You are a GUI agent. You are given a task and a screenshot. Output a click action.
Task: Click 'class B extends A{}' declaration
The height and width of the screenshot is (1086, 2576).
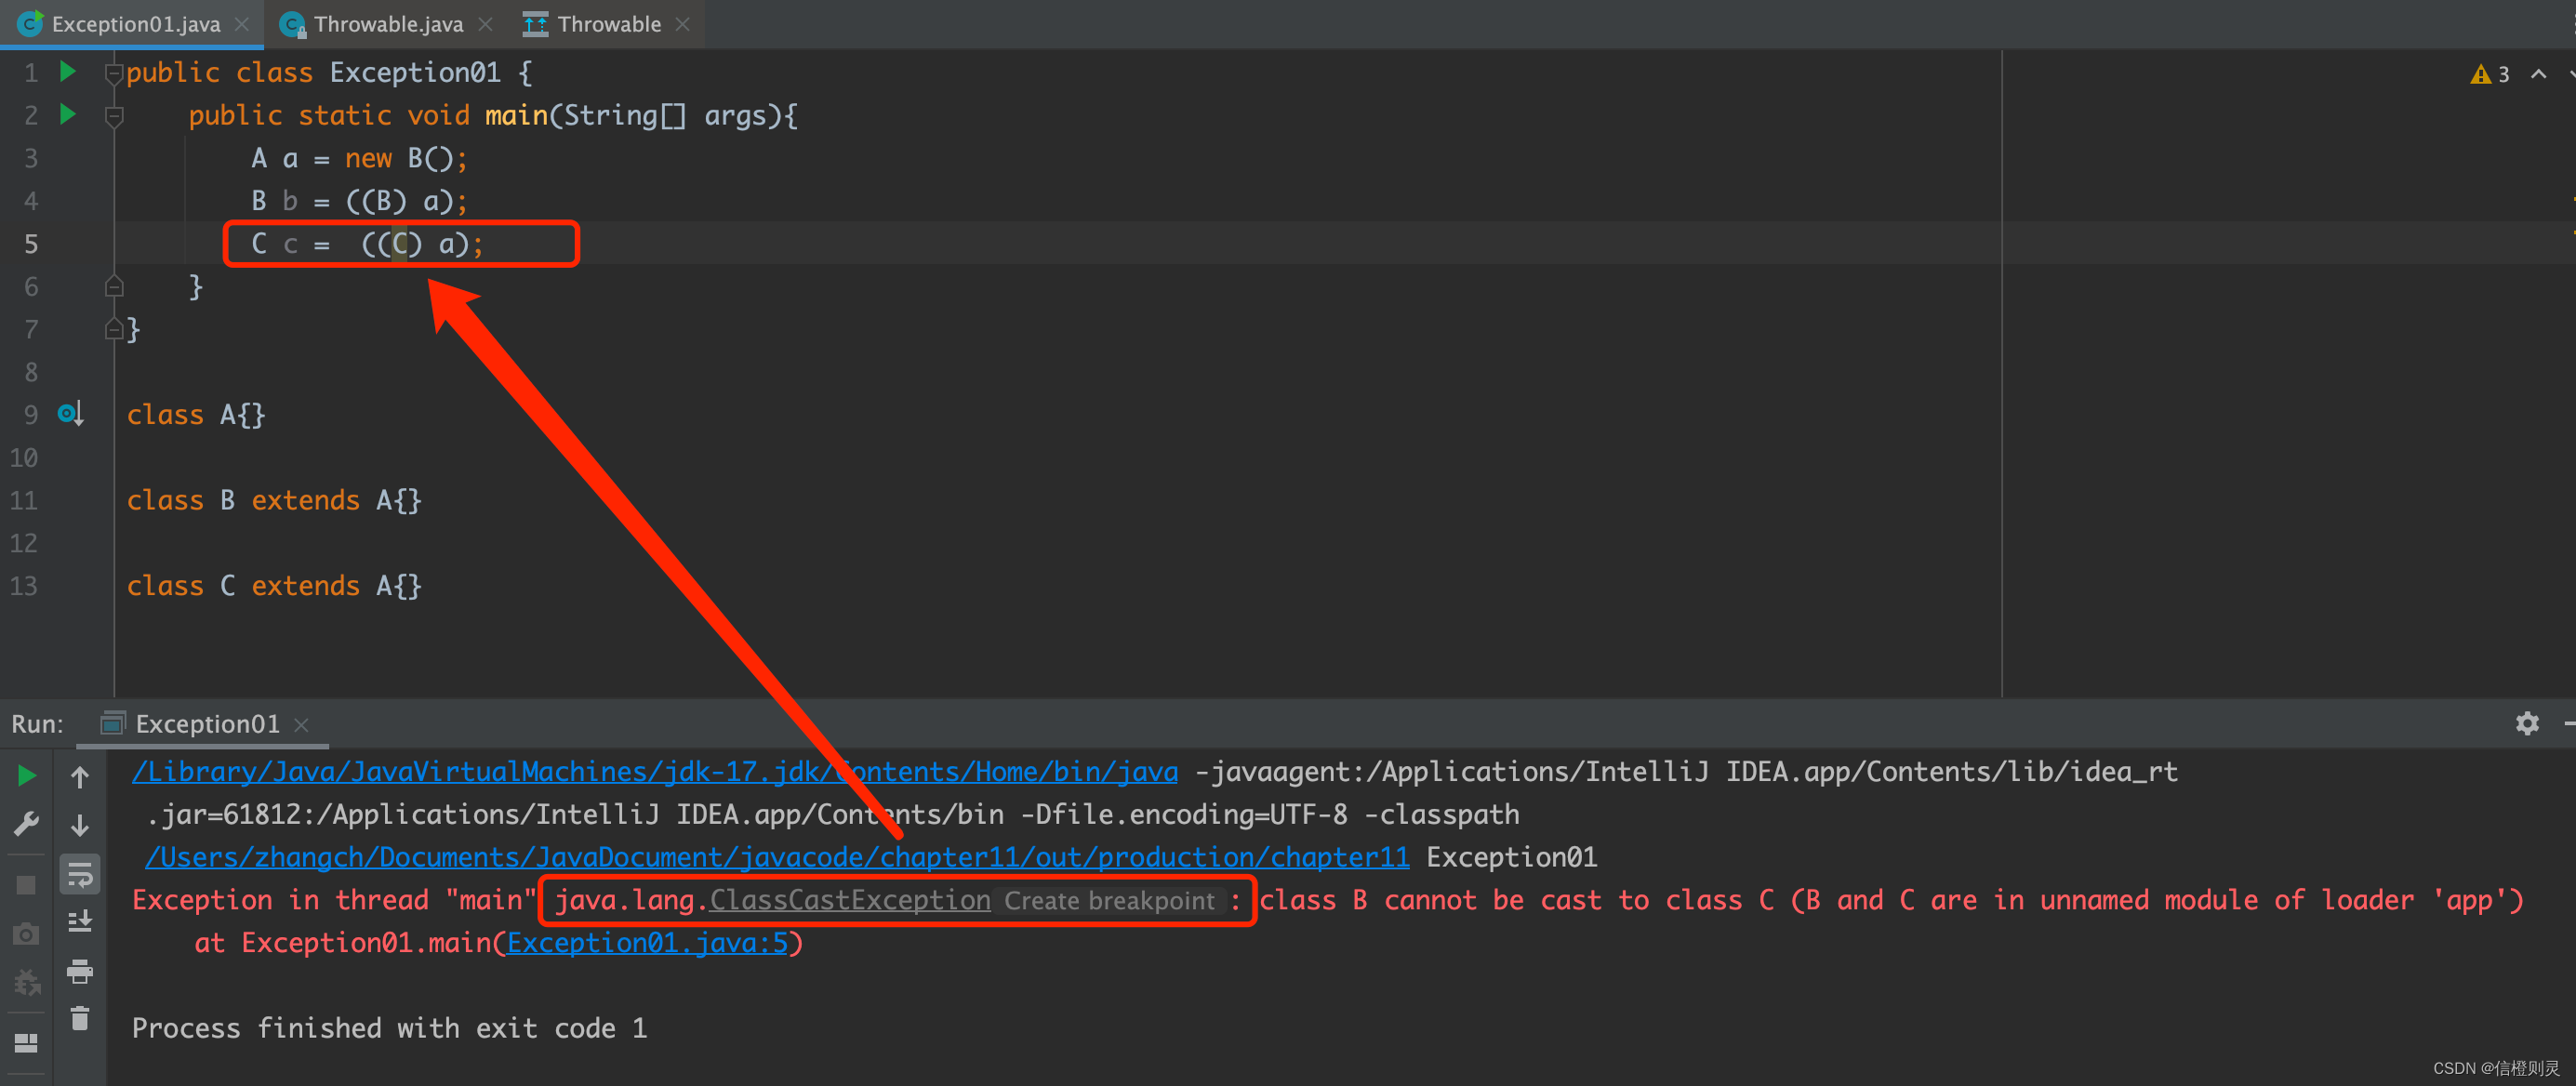click(274, 500)
